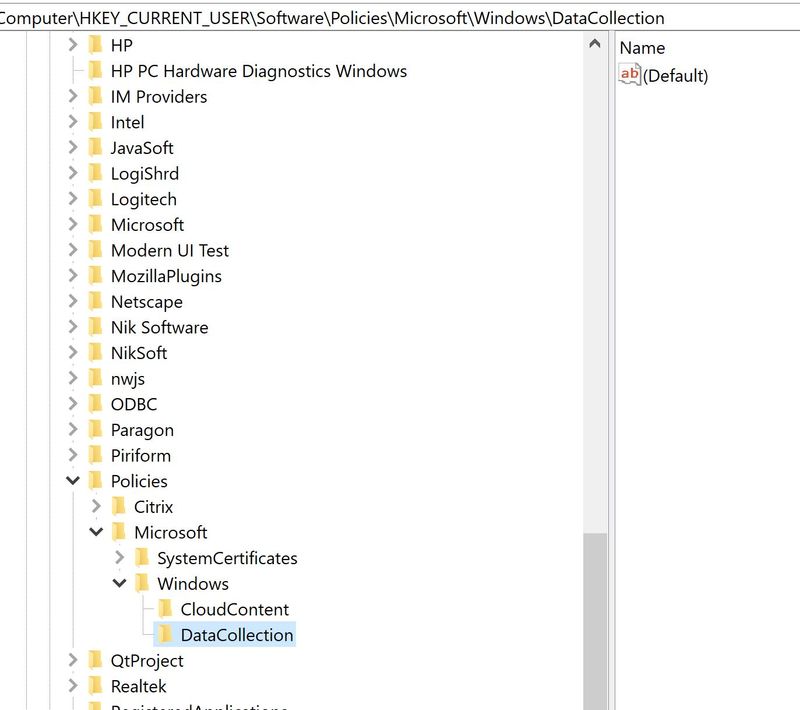Select HP PC Hardware Diagnostics Windows key

[x=259, y=71]
